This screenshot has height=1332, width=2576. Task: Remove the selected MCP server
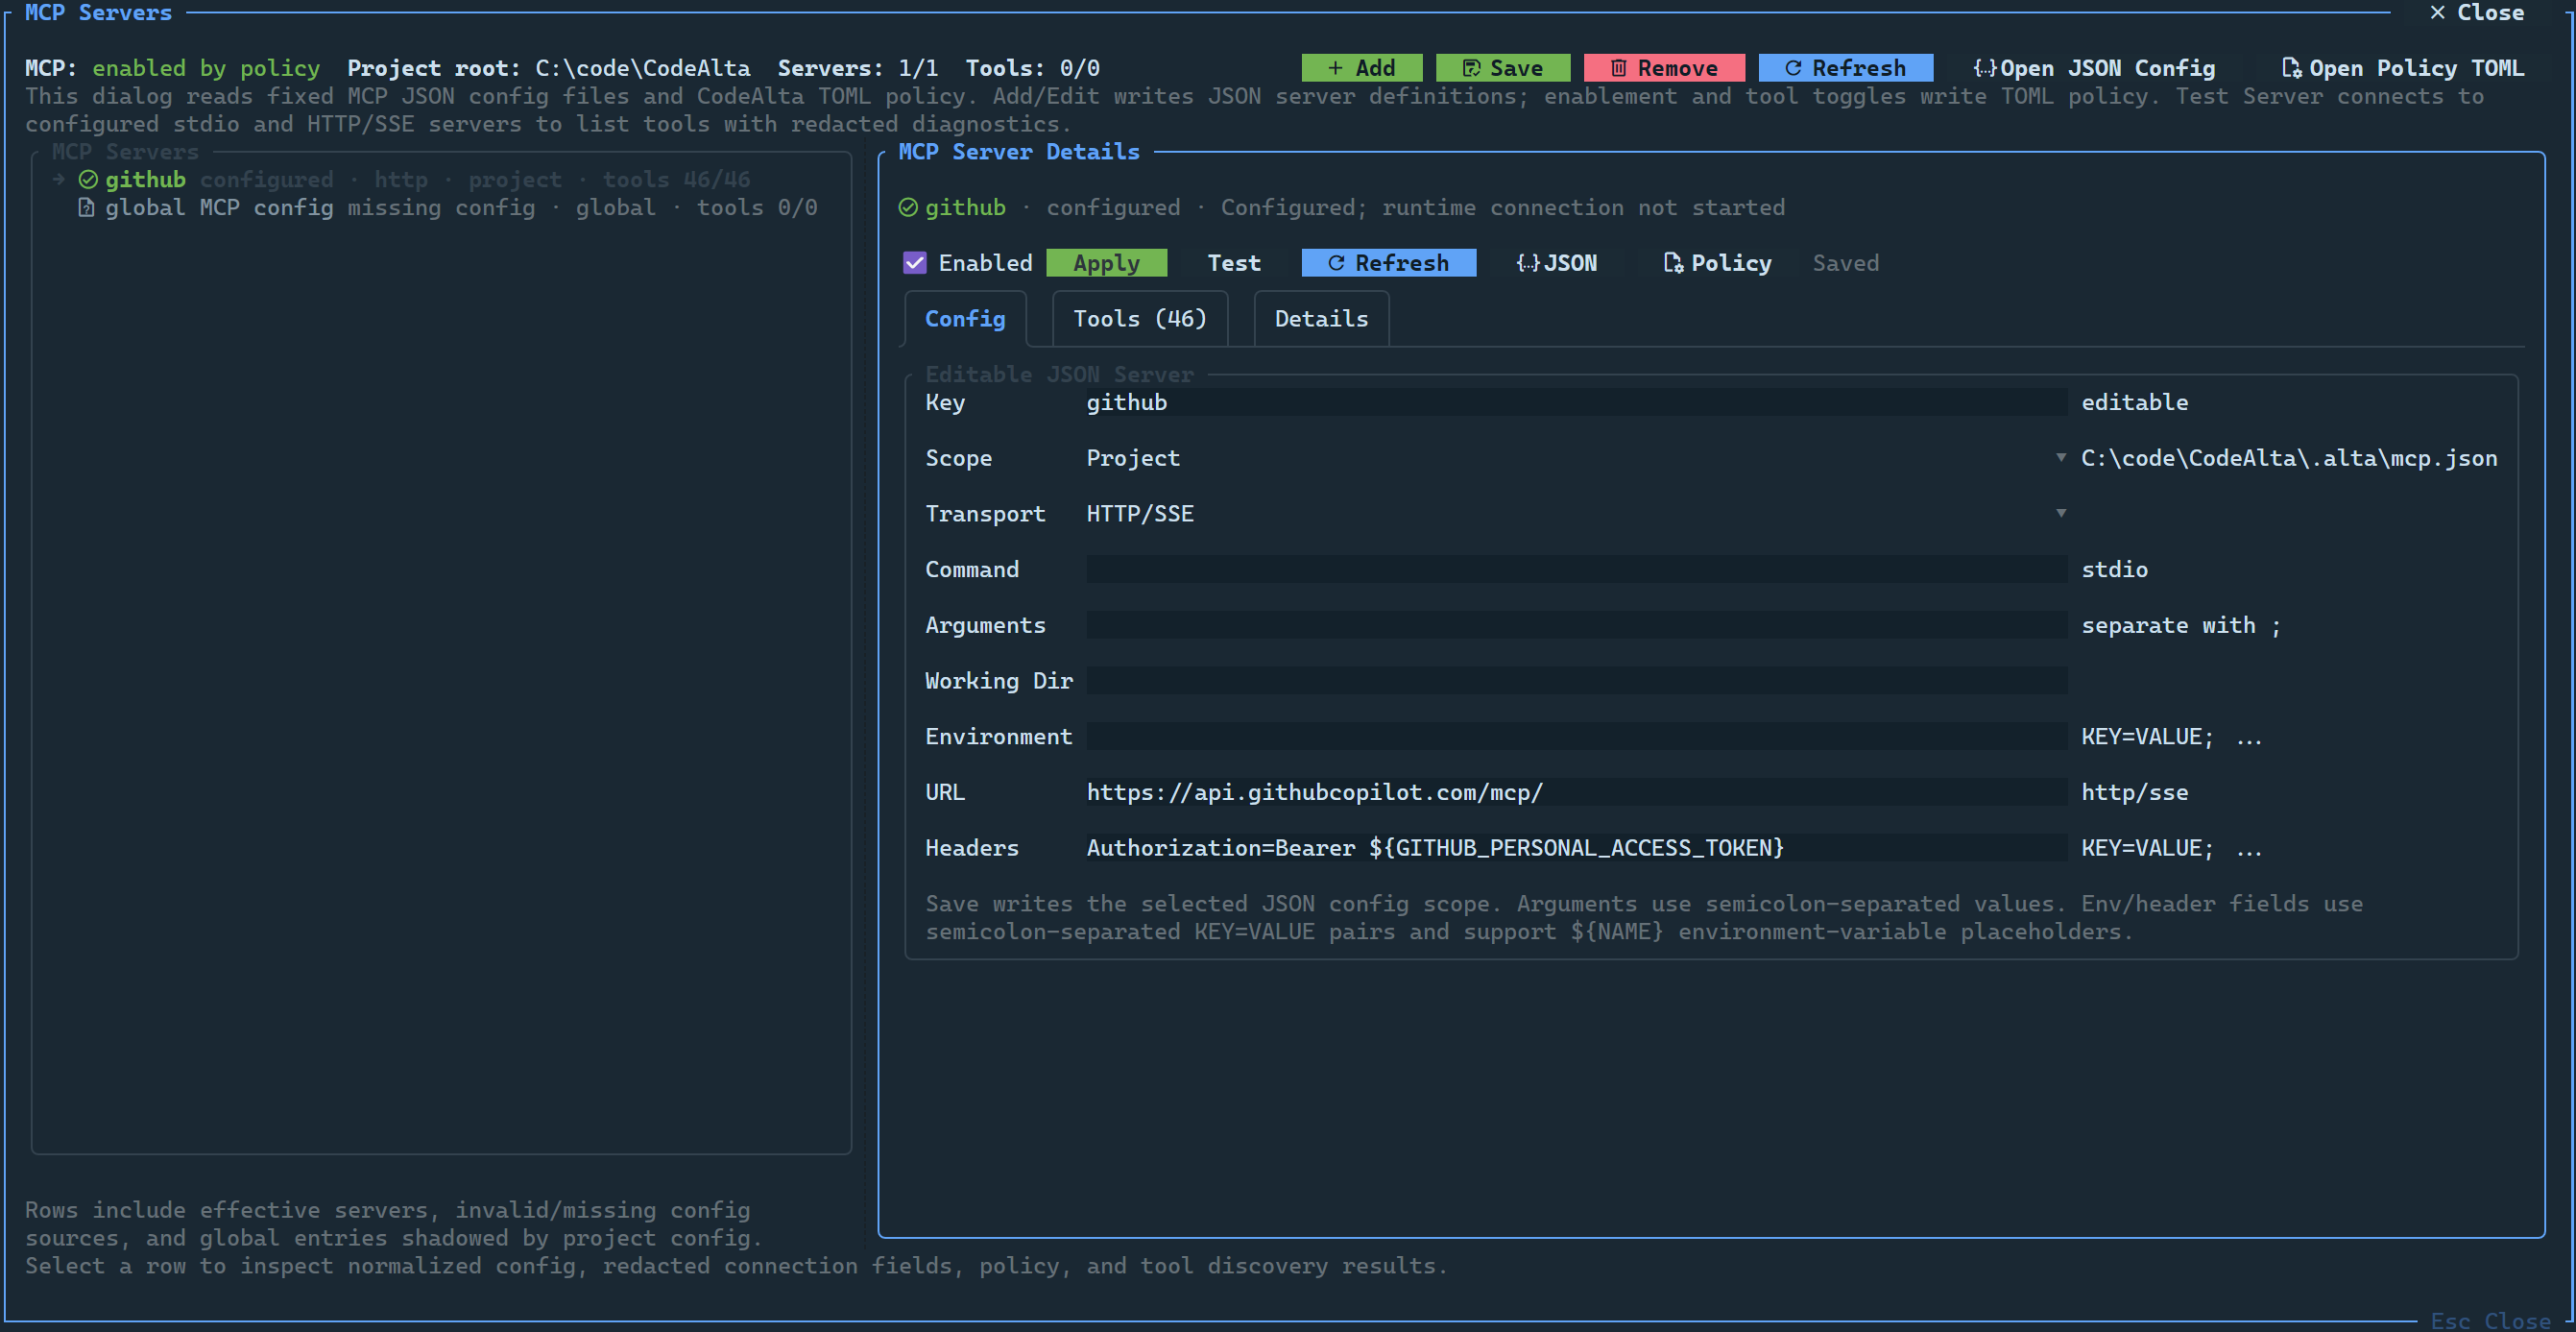pos(1664,68)
